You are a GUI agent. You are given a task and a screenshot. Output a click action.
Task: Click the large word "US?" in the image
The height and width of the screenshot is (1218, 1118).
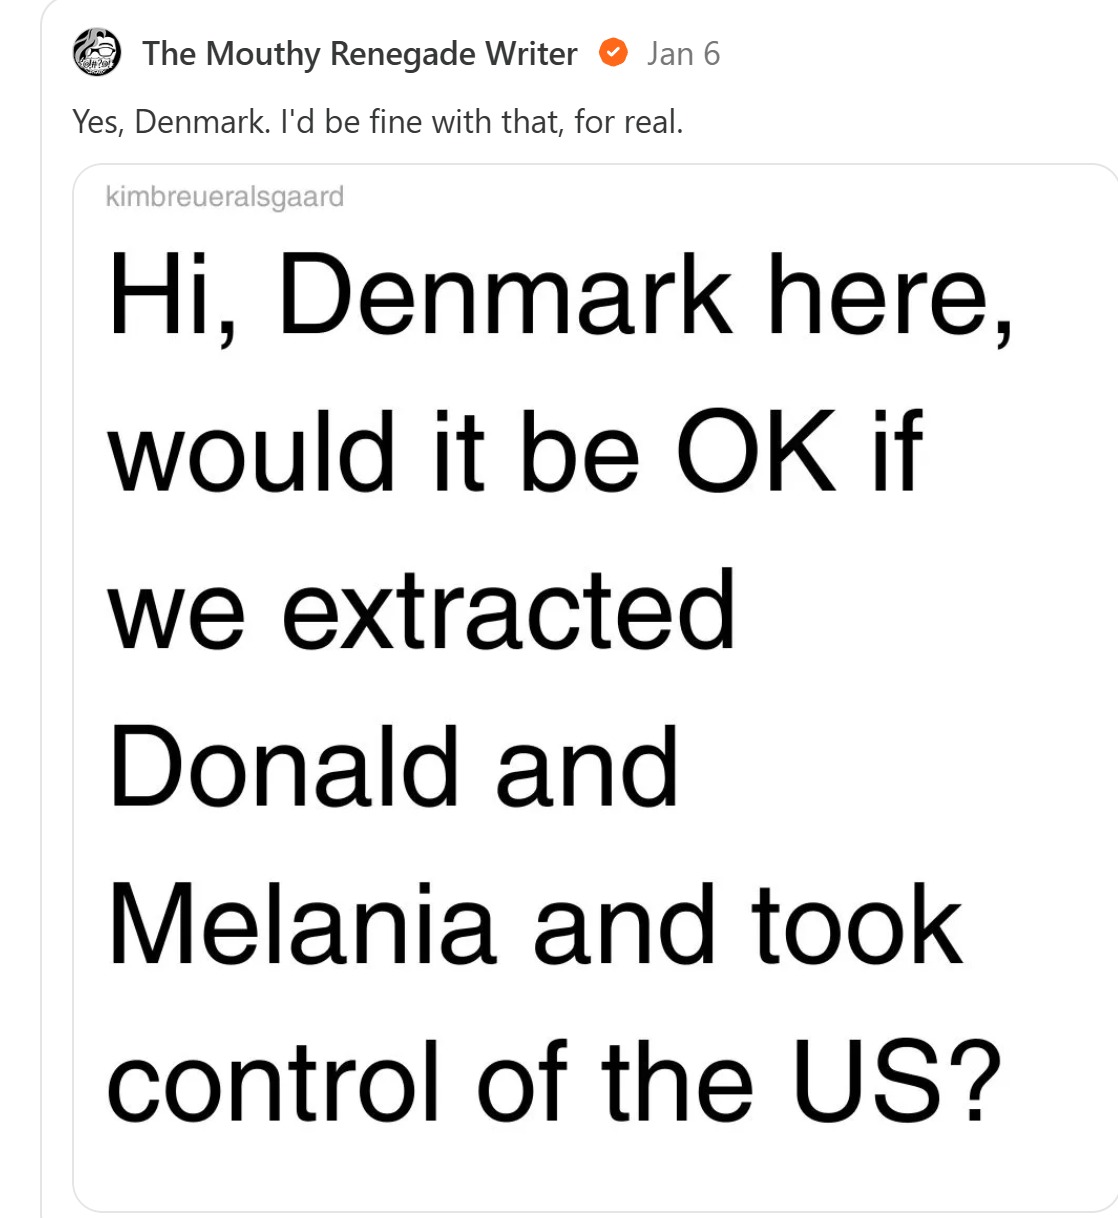click(x=896, y=1082)
